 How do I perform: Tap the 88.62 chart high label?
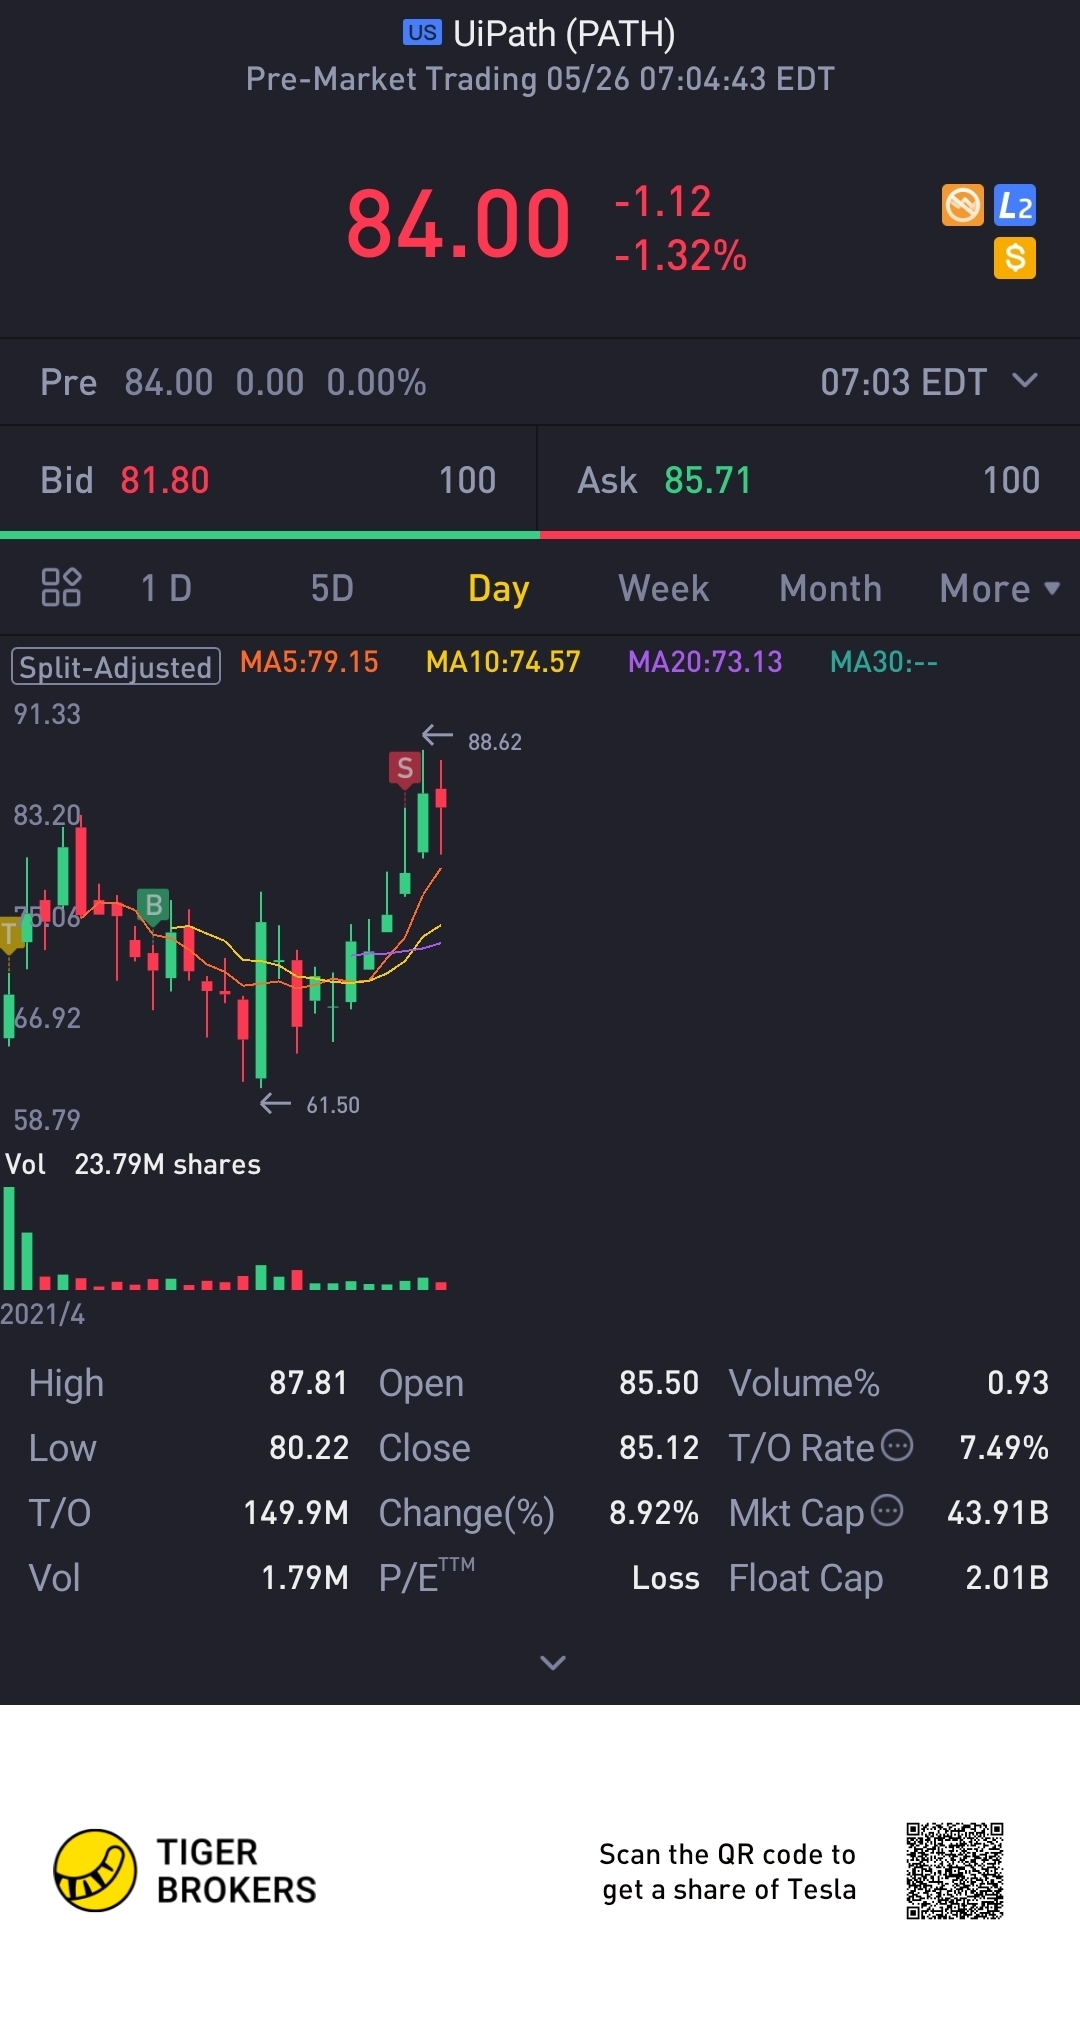tap(495, 742)
